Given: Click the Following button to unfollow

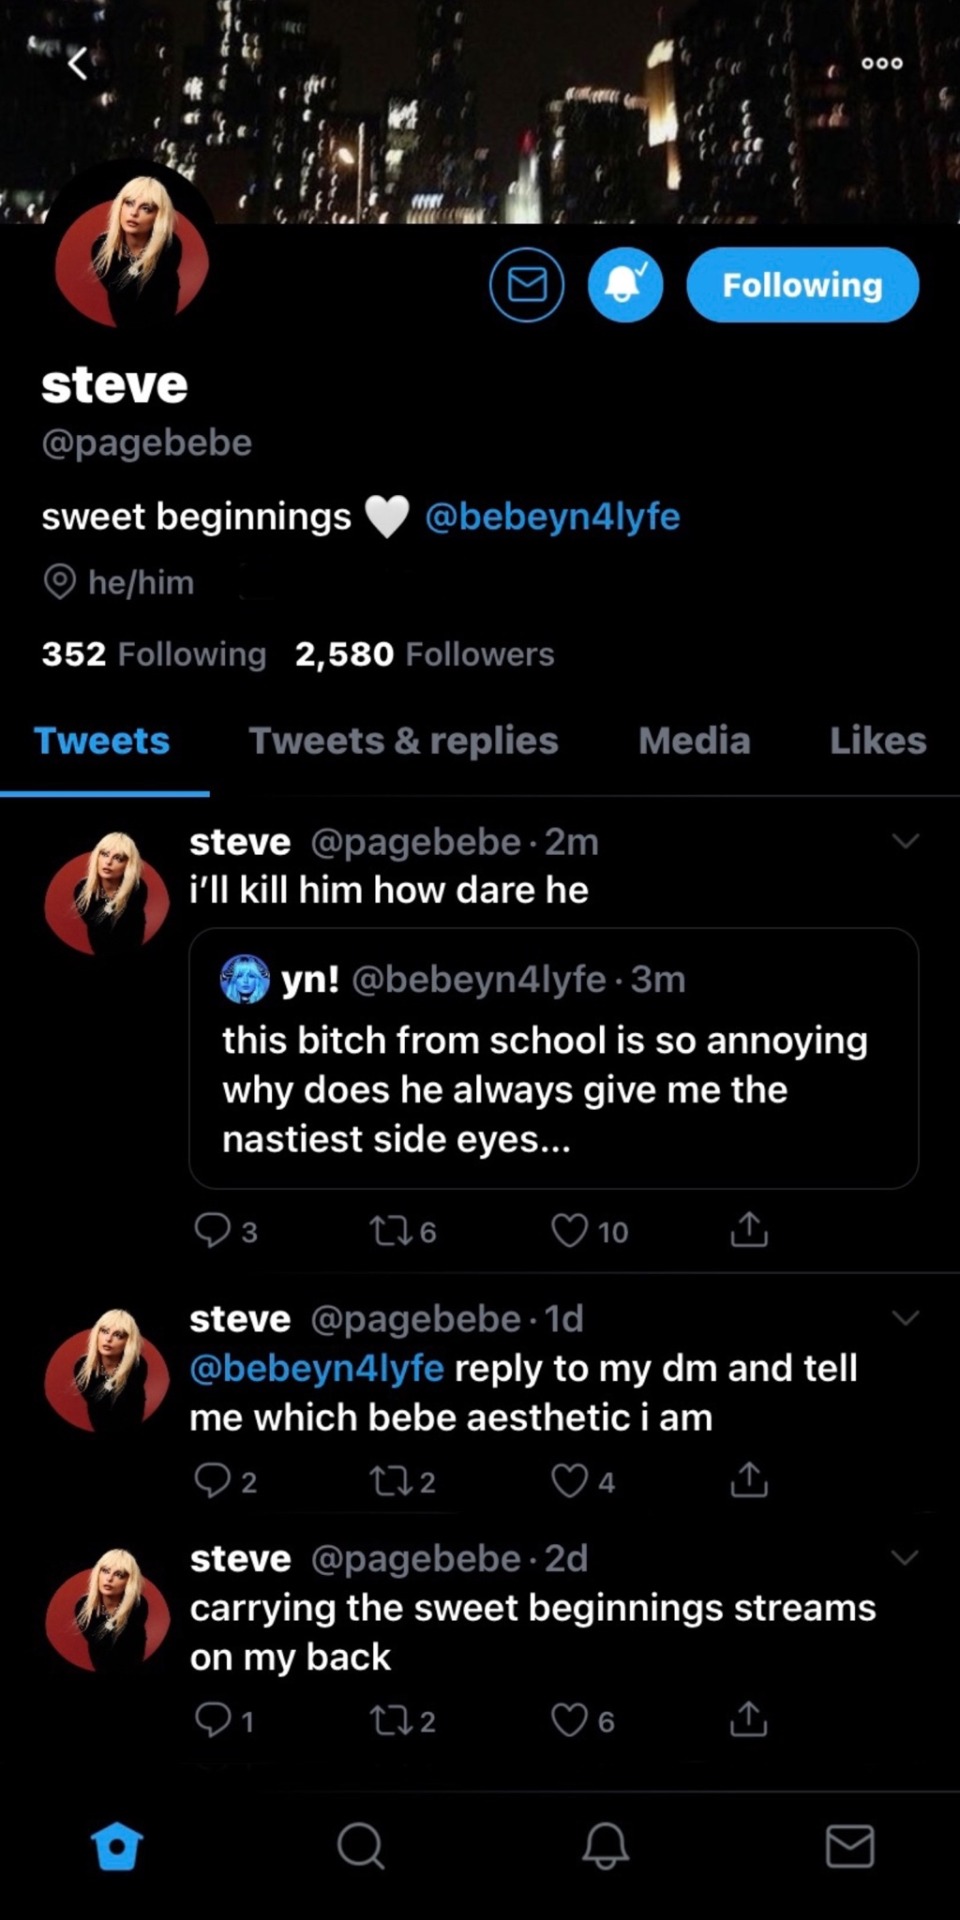Looking at the screenshot, I should point(802,285).
